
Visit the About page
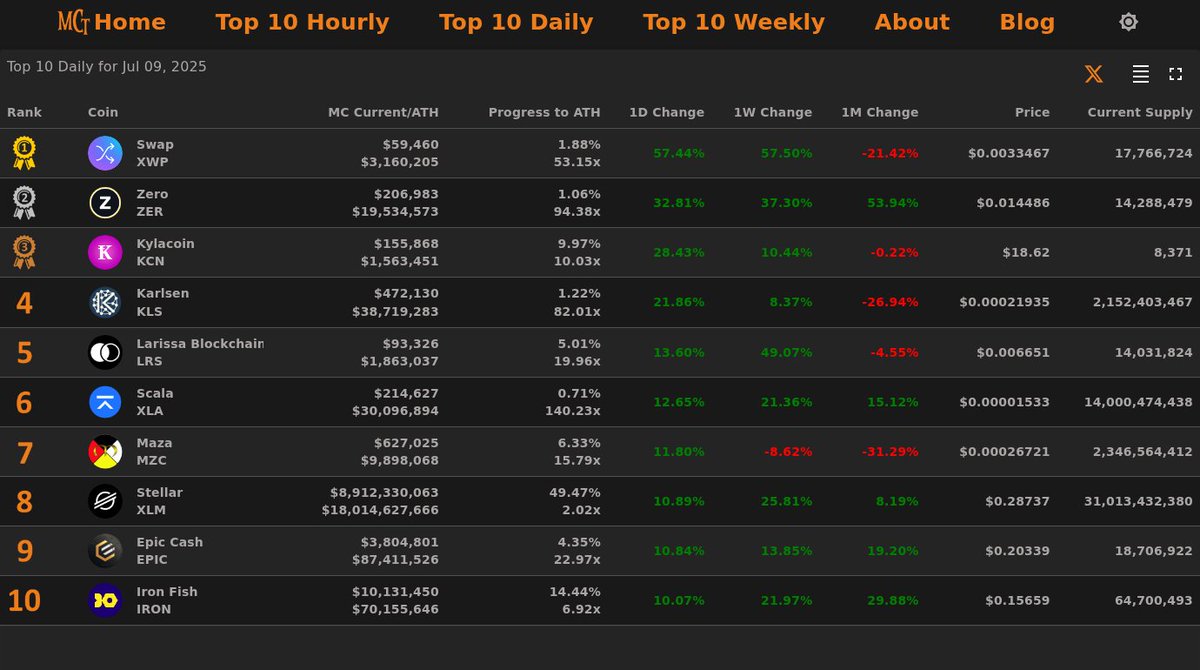(912, 21)
